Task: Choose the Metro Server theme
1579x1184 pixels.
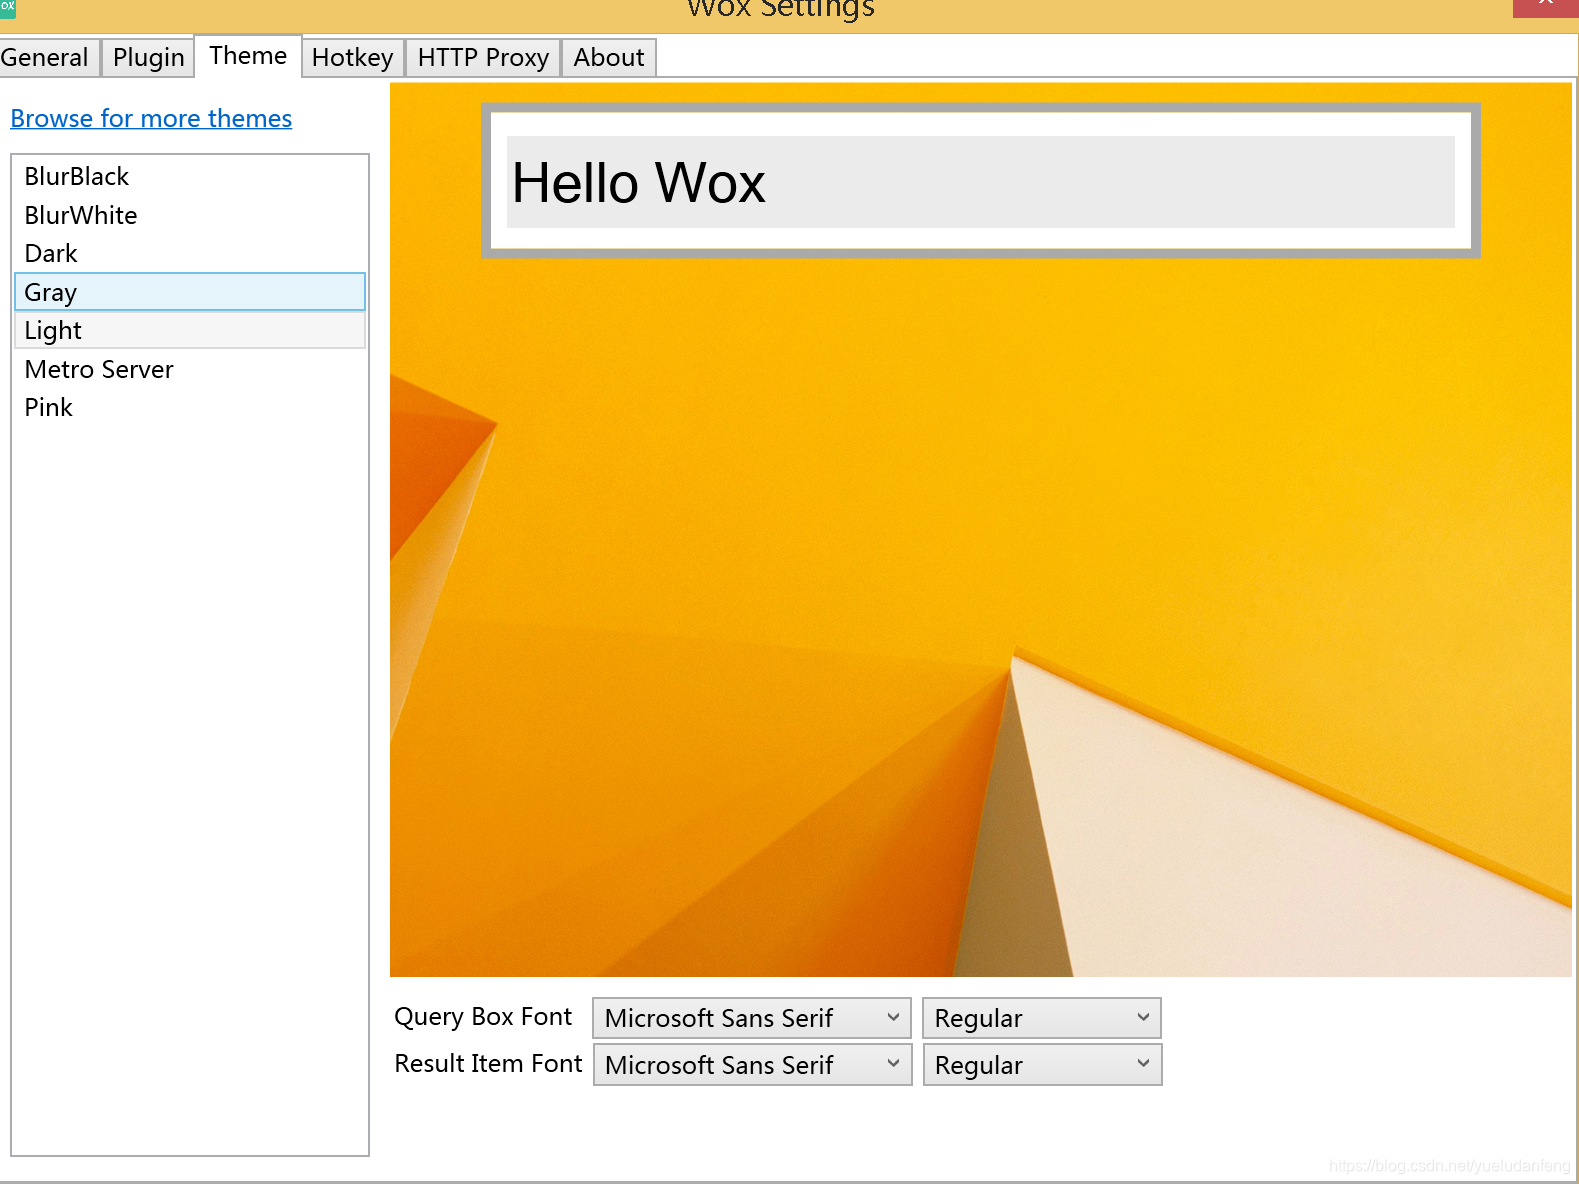Action: tap(190, 369)
